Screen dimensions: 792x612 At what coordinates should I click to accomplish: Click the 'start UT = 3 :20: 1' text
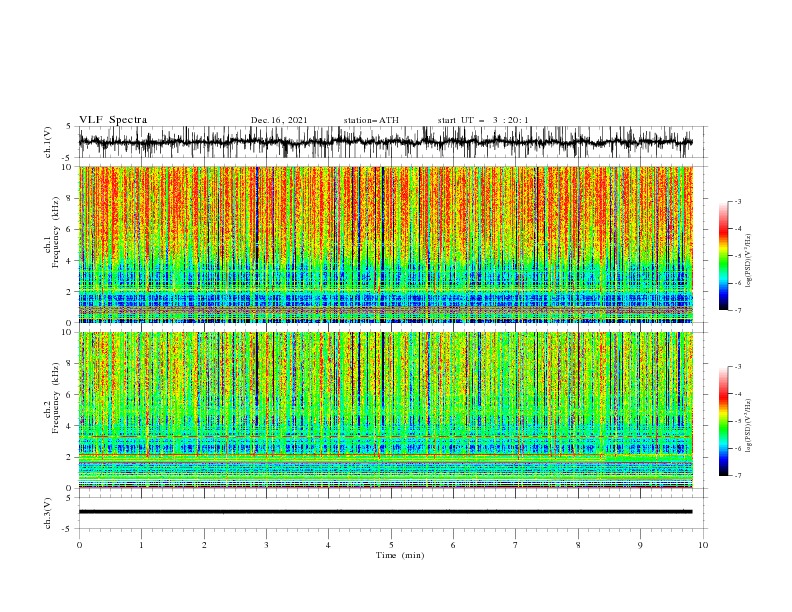[x=483, y=120]
